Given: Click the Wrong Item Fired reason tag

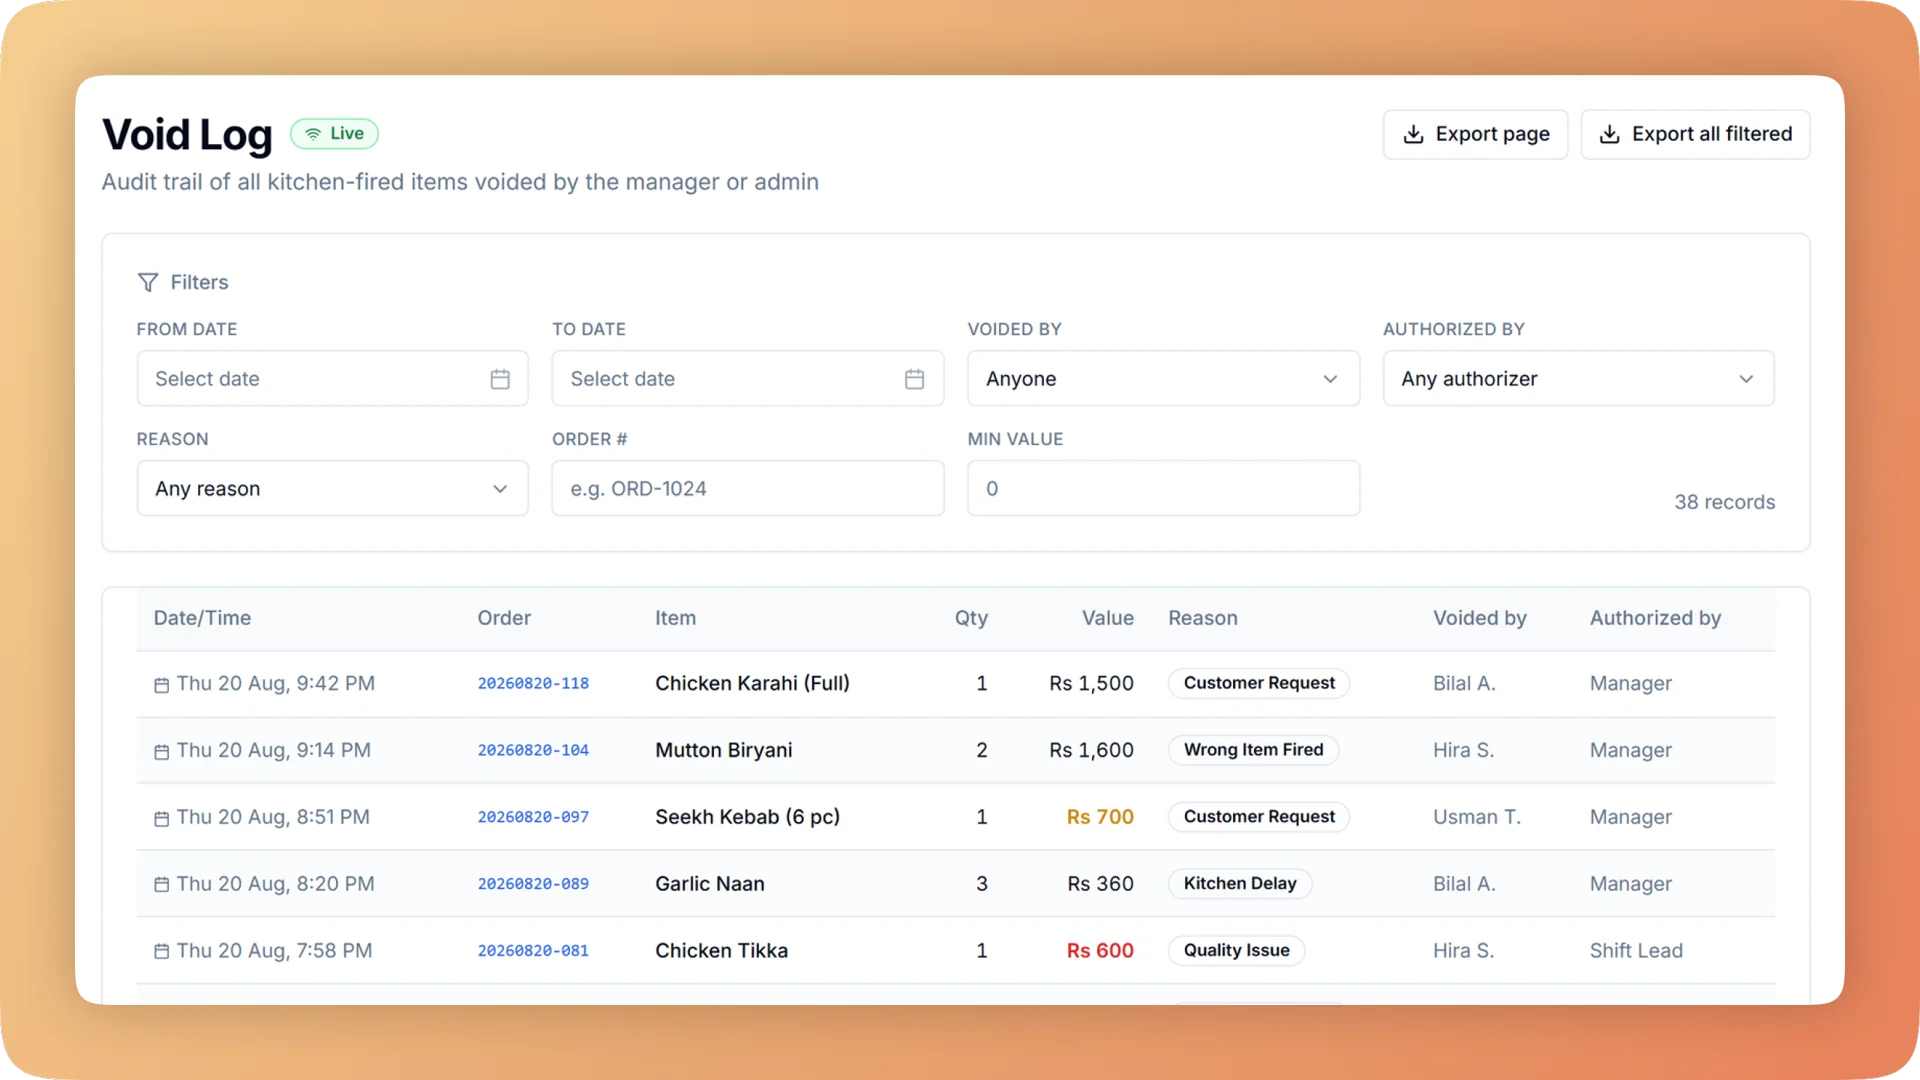Looking at the screenshot, I should pos(1253,750).
